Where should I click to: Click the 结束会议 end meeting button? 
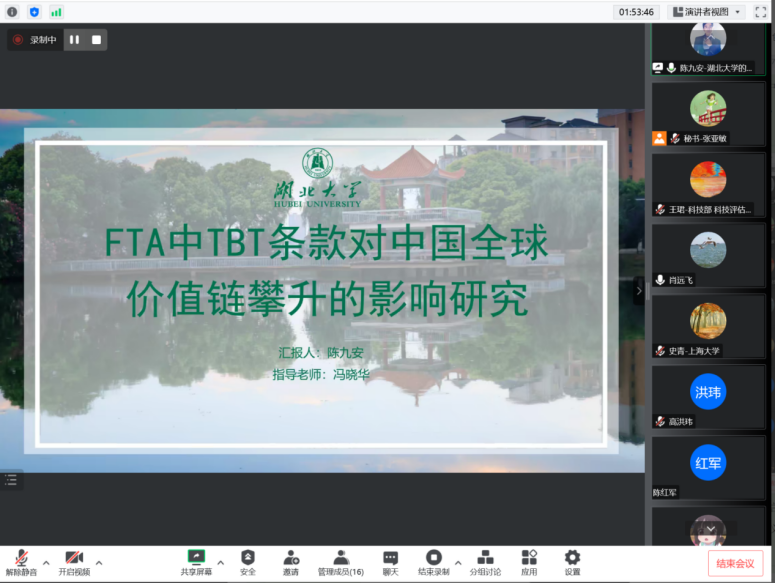[735, 564]
